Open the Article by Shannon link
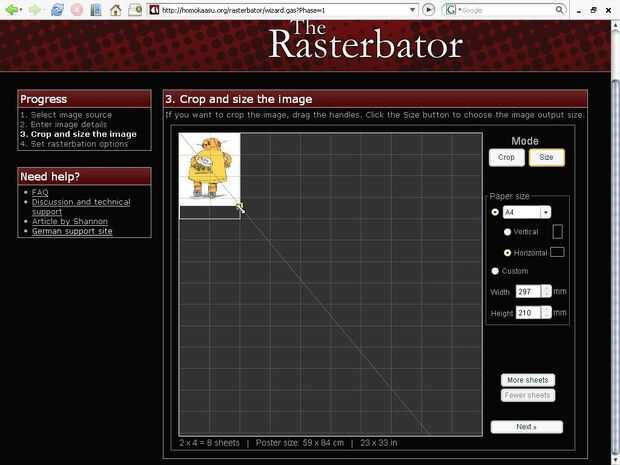This screenshot has height=465, width=620. pyautogui.click(x=70, y=221)
